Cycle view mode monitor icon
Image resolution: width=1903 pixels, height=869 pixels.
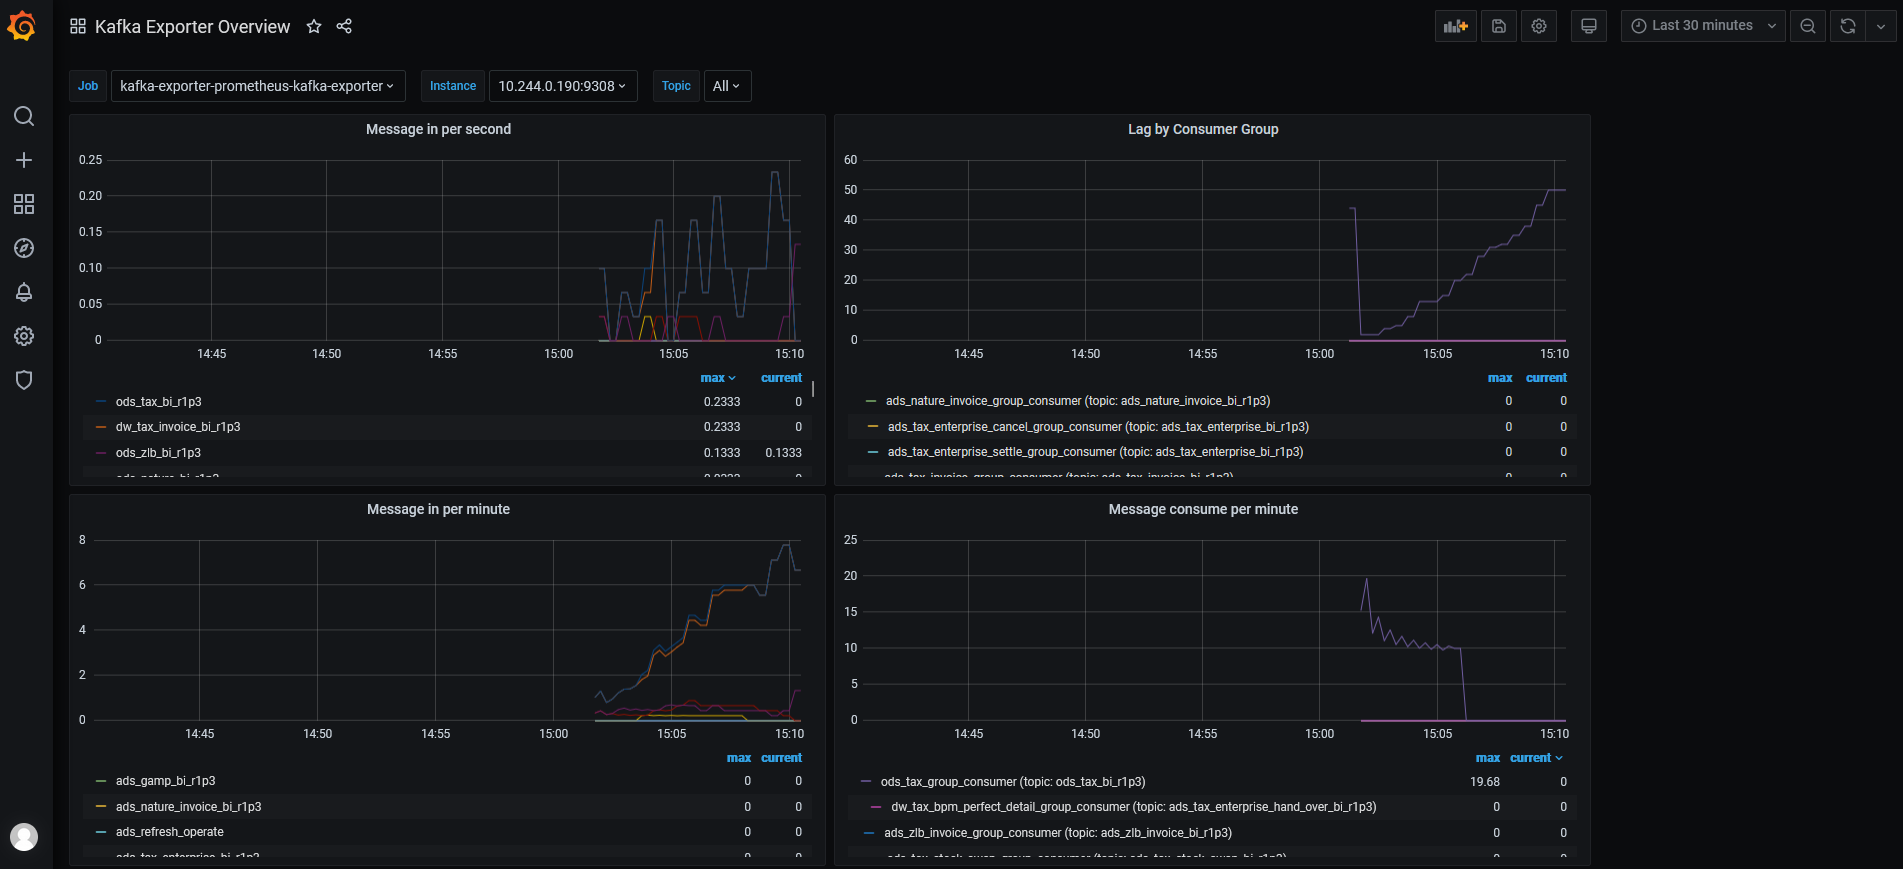point(1589,26)
